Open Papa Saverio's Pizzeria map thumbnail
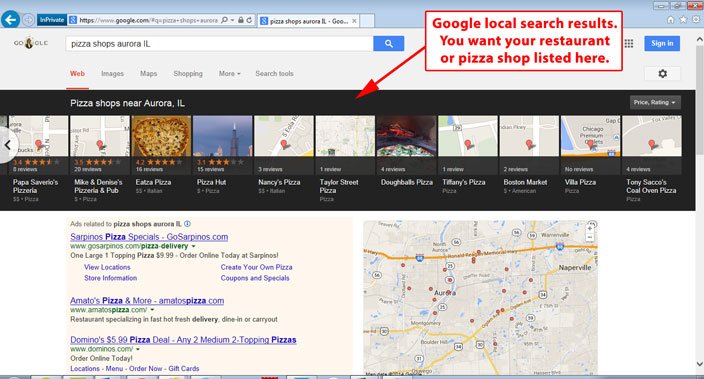This screenshot has width=704, height=379. [x=39, y=137]
